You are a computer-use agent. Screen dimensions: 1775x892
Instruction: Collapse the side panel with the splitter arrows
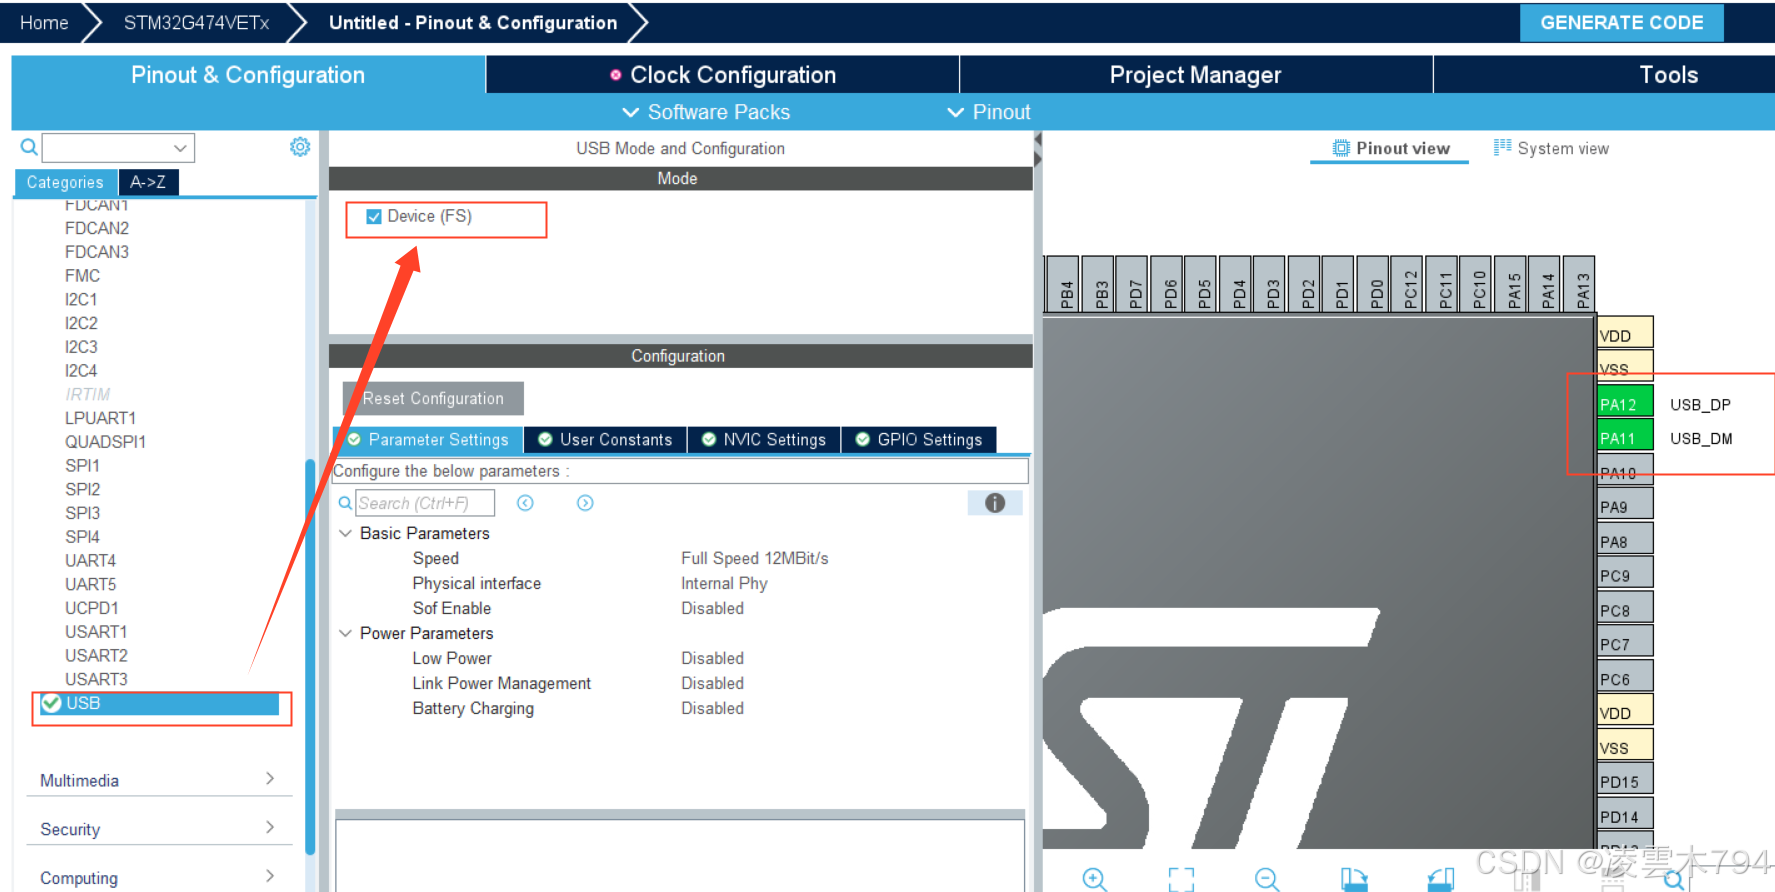pos(1037,148)
